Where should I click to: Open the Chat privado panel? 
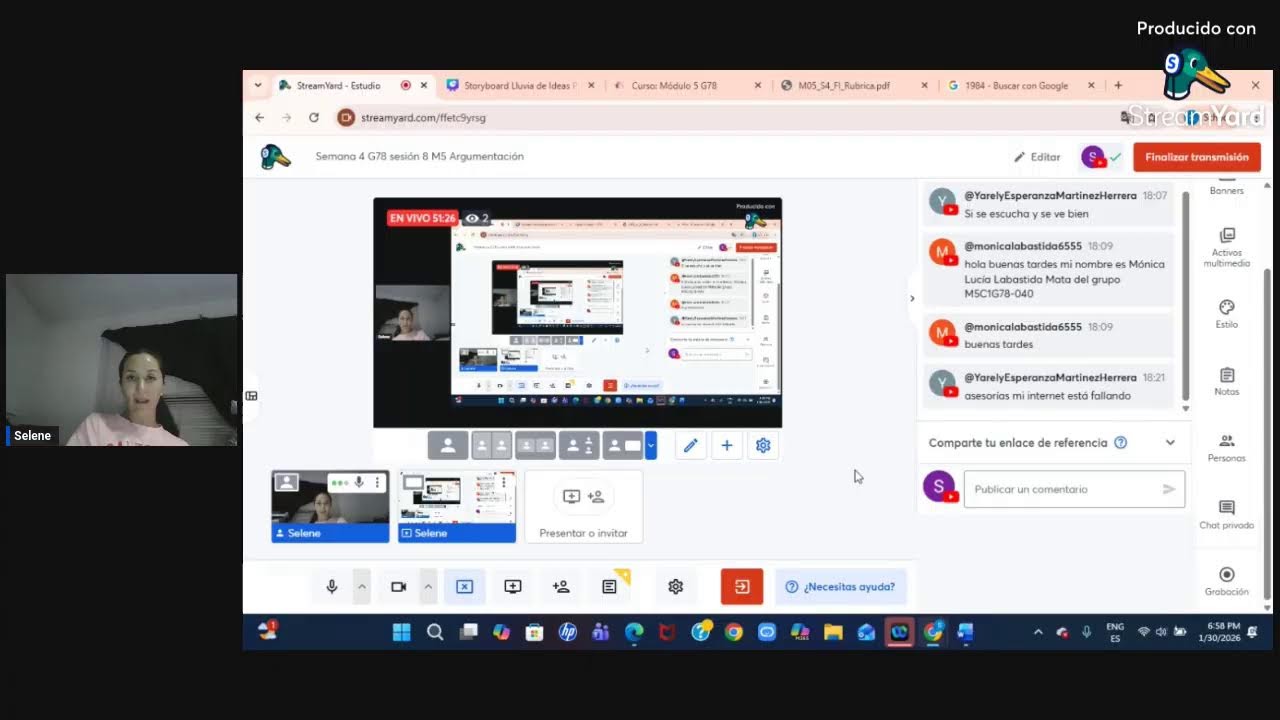point(1227,515)
